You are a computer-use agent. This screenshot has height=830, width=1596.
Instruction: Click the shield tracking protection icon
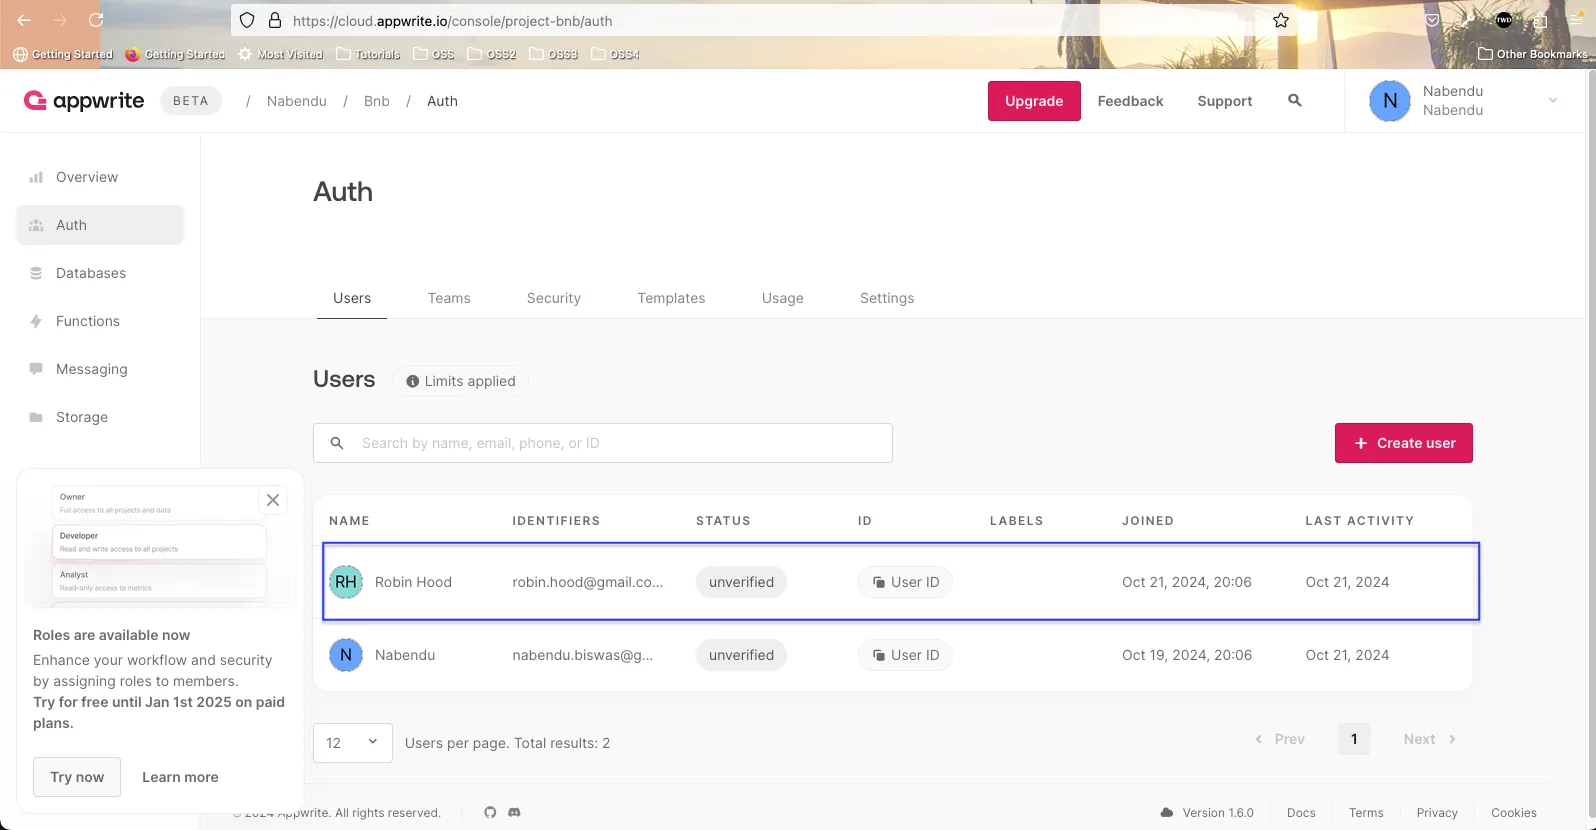click(247, 20)
